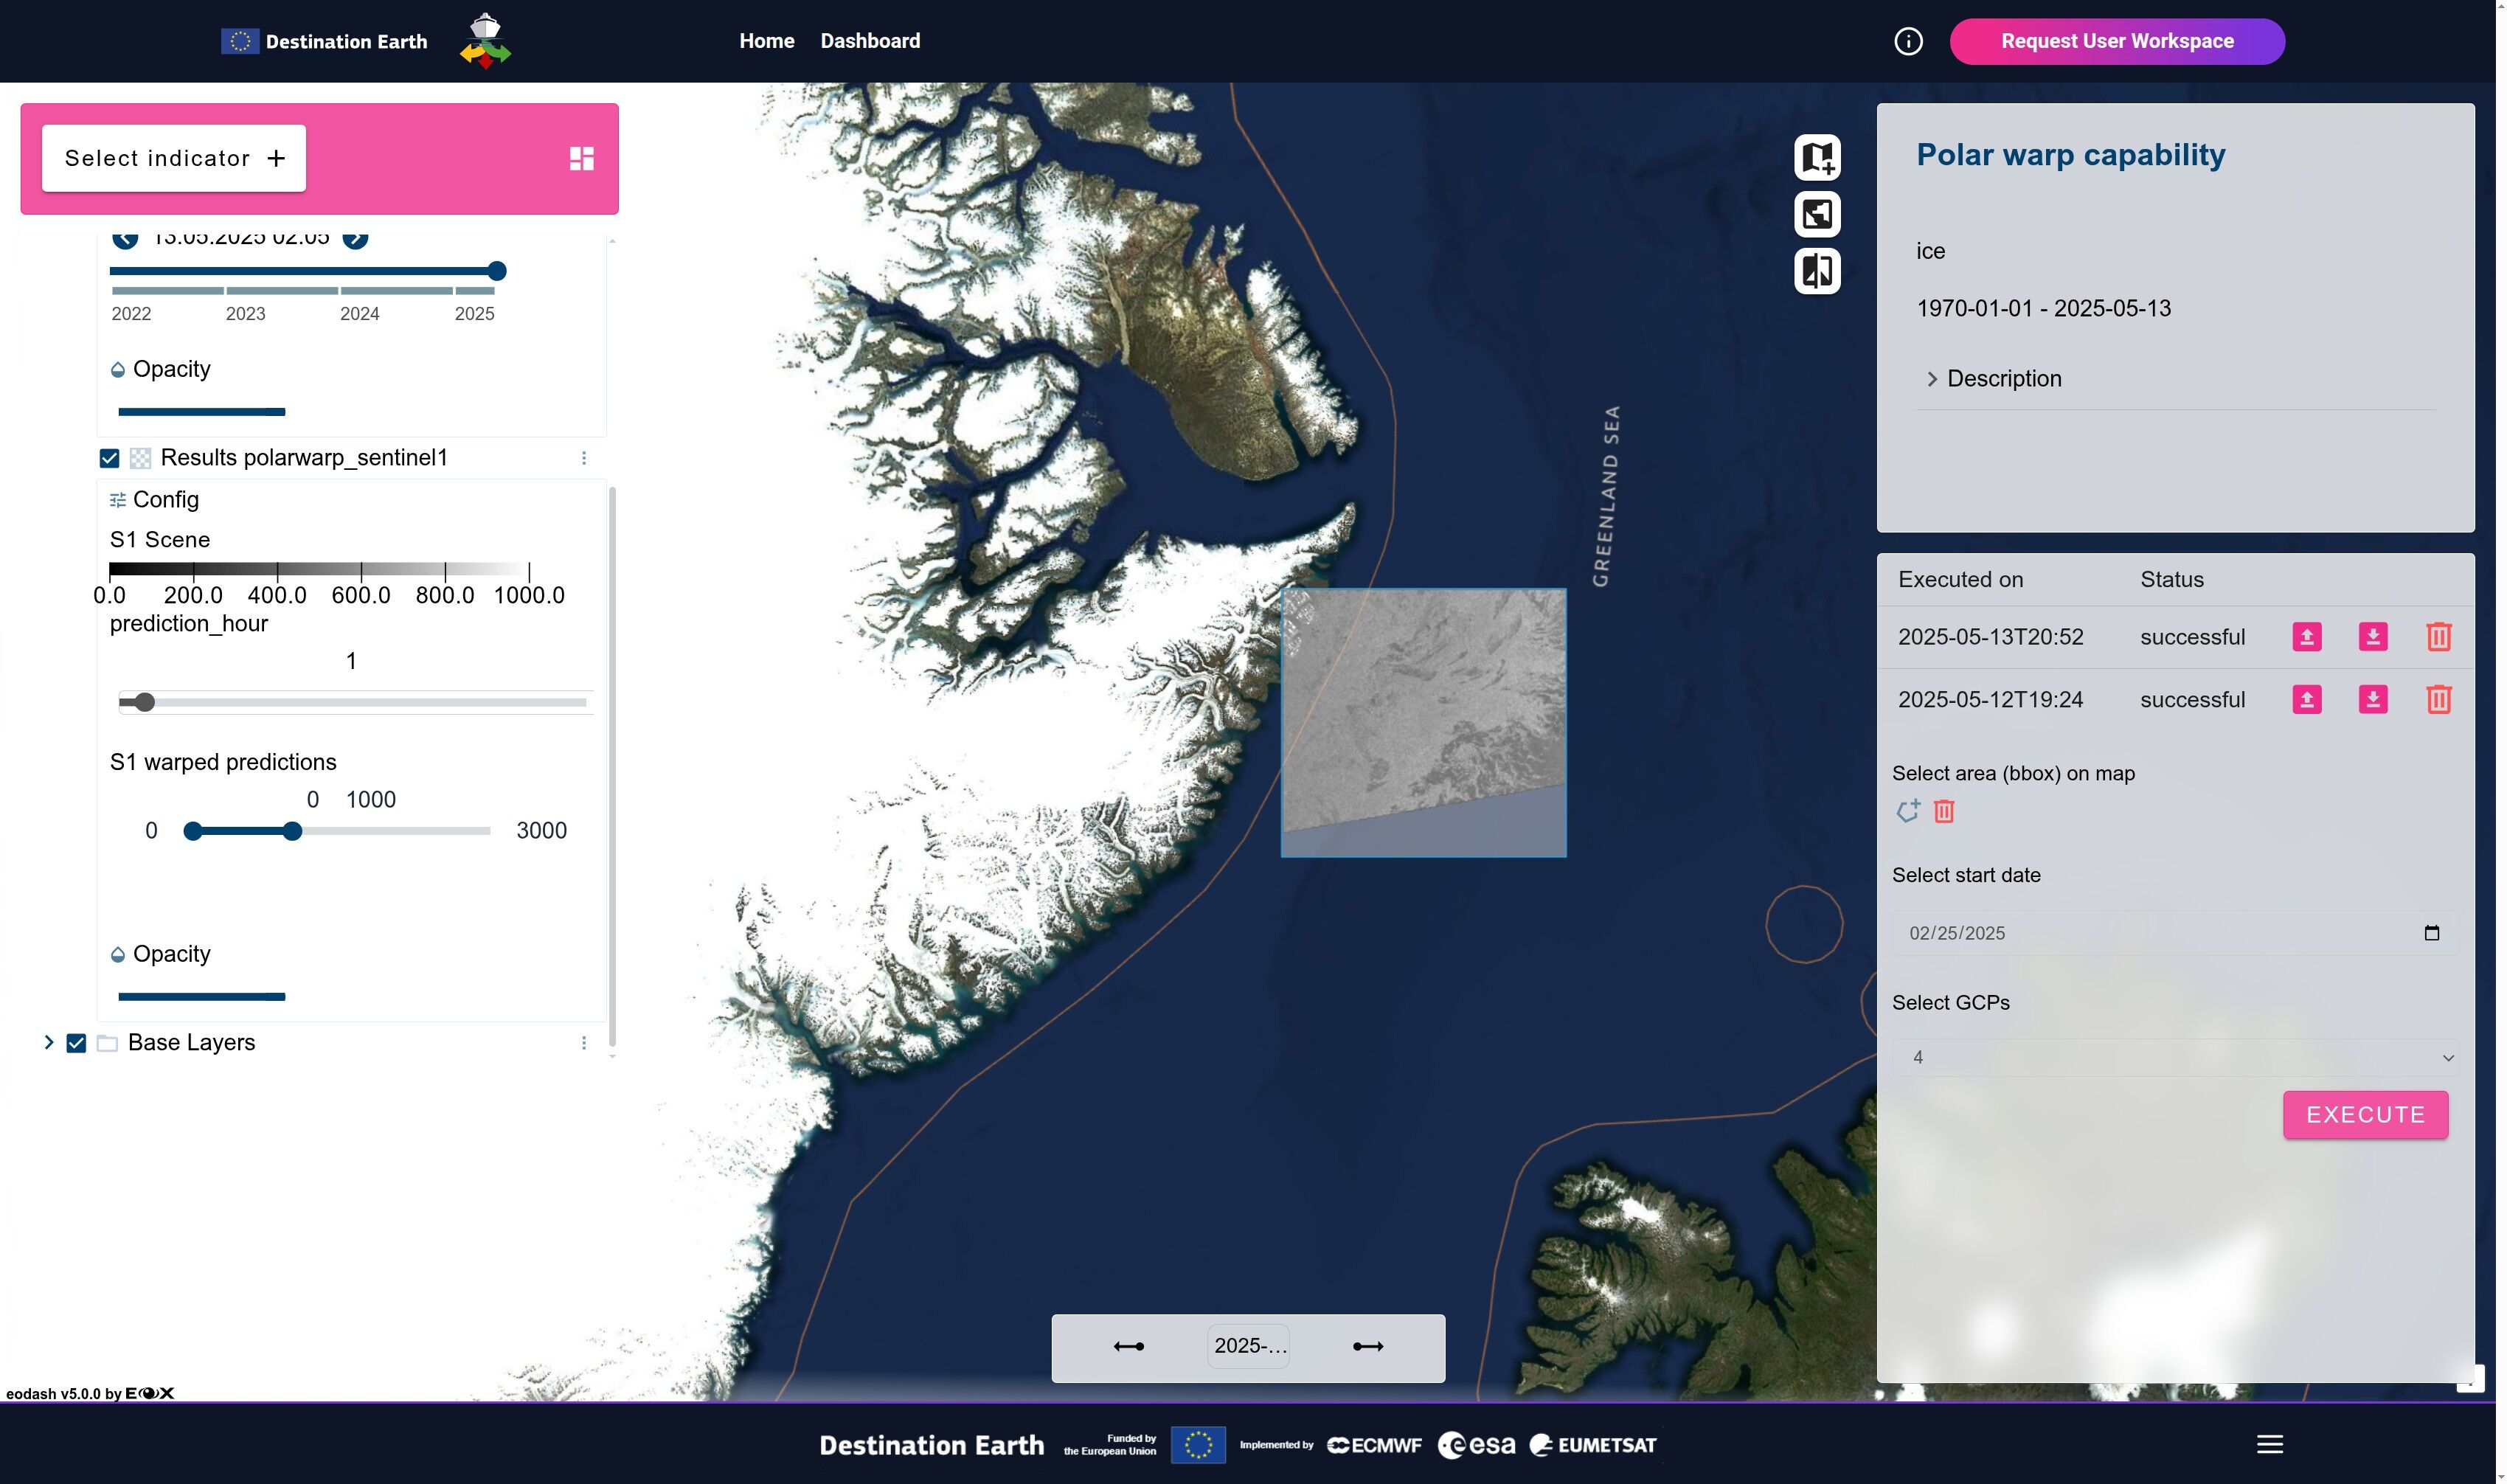Open layout grid icon in pink panel
This screenshot has width=2507, height=1484.
[581, 158]
